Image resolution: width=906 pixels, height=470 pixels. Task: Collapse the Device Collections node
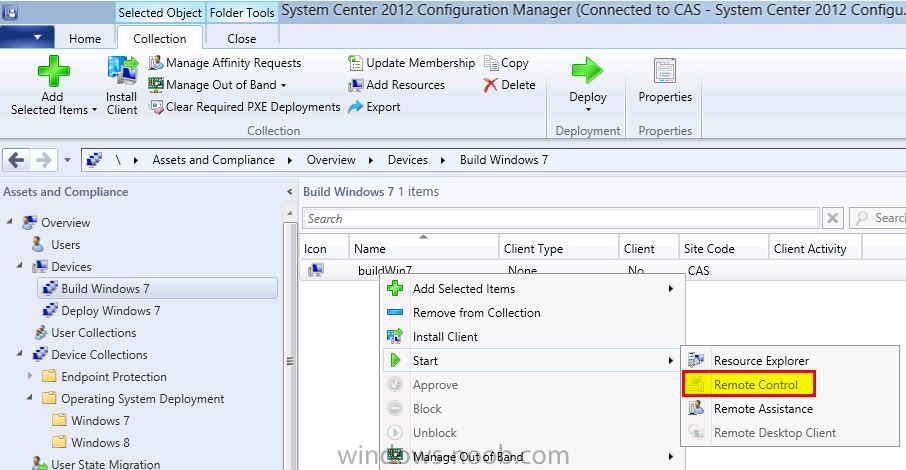click(x=20, y=353)
